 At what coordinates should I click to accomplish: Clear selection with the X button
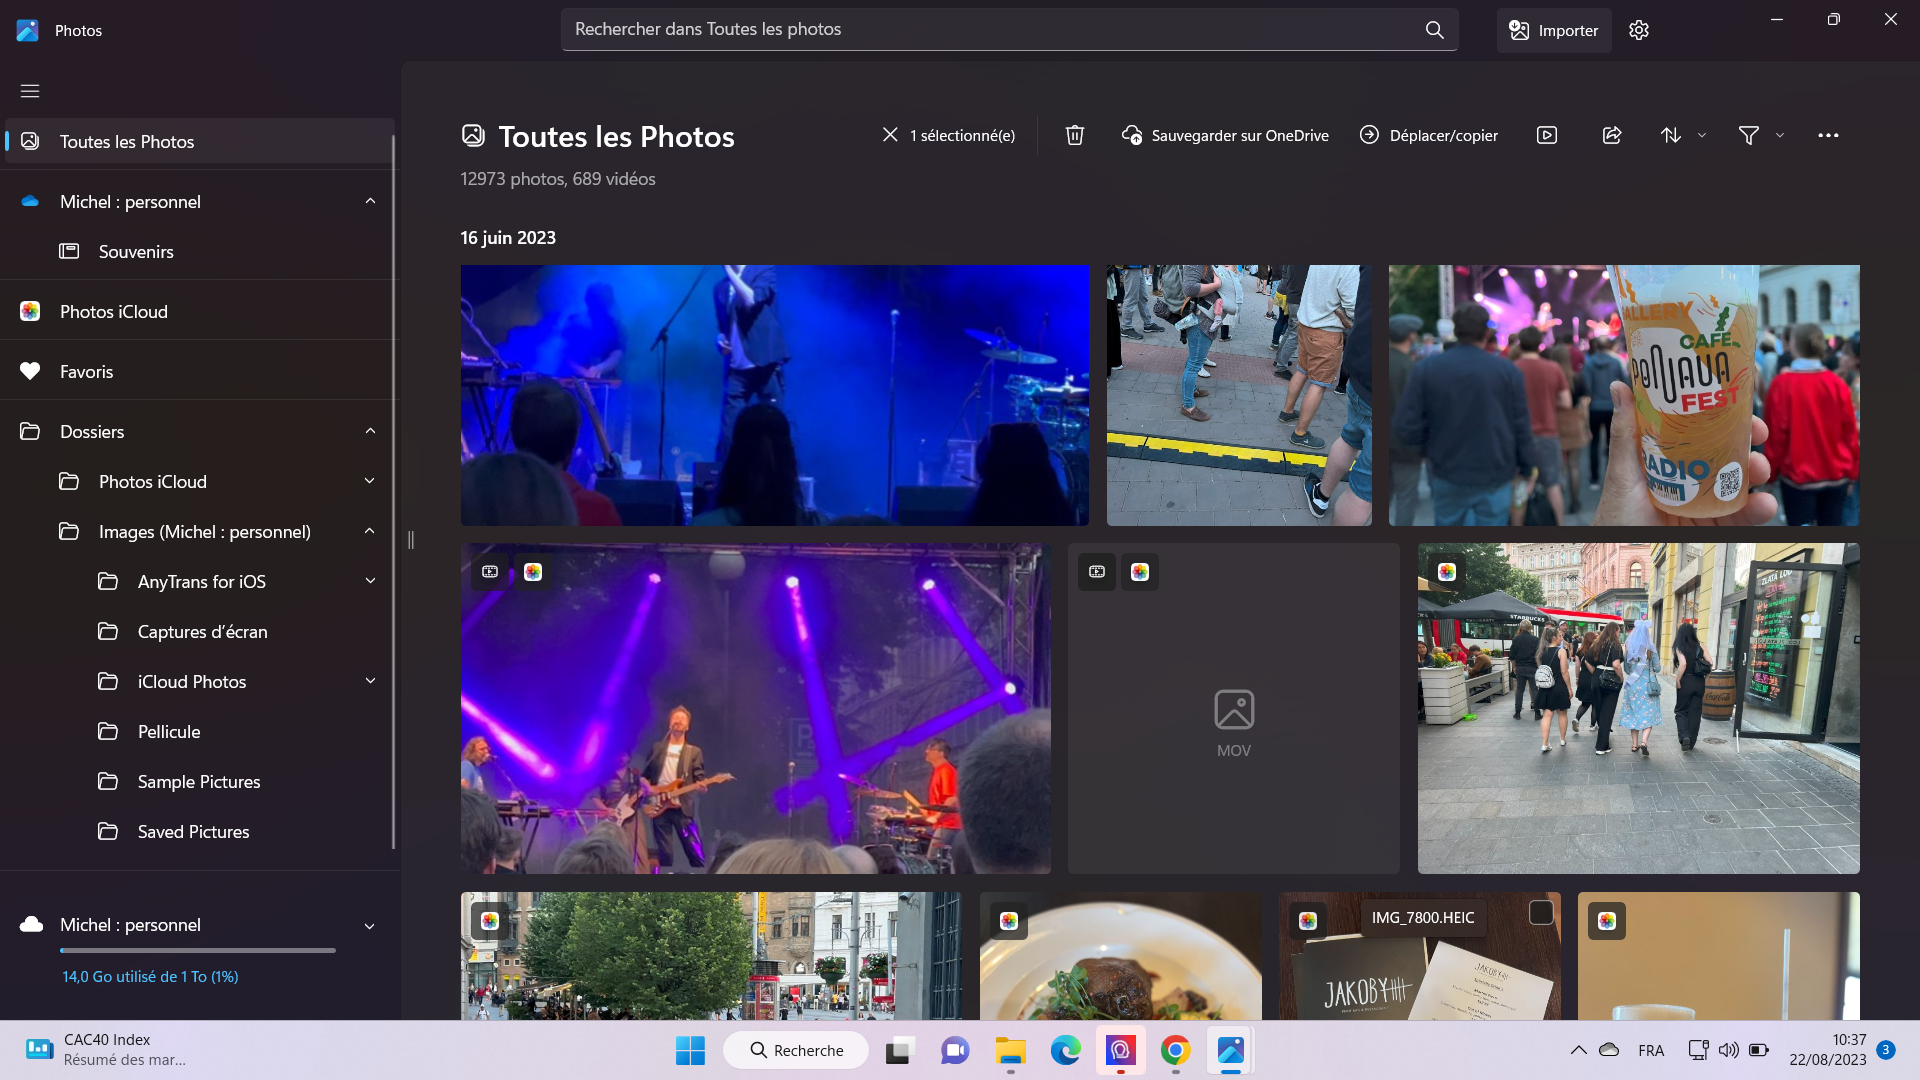[x=890, y=134]
